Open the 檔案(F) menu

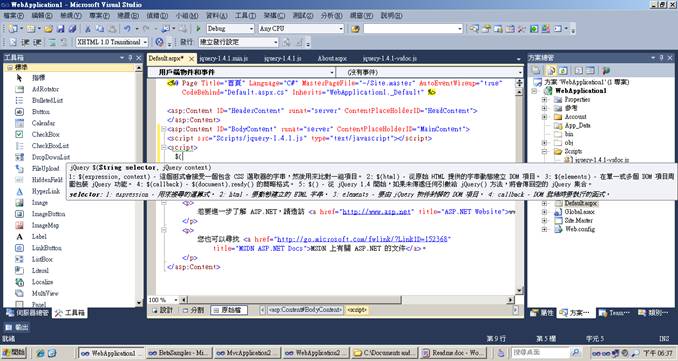coord(13,16)
